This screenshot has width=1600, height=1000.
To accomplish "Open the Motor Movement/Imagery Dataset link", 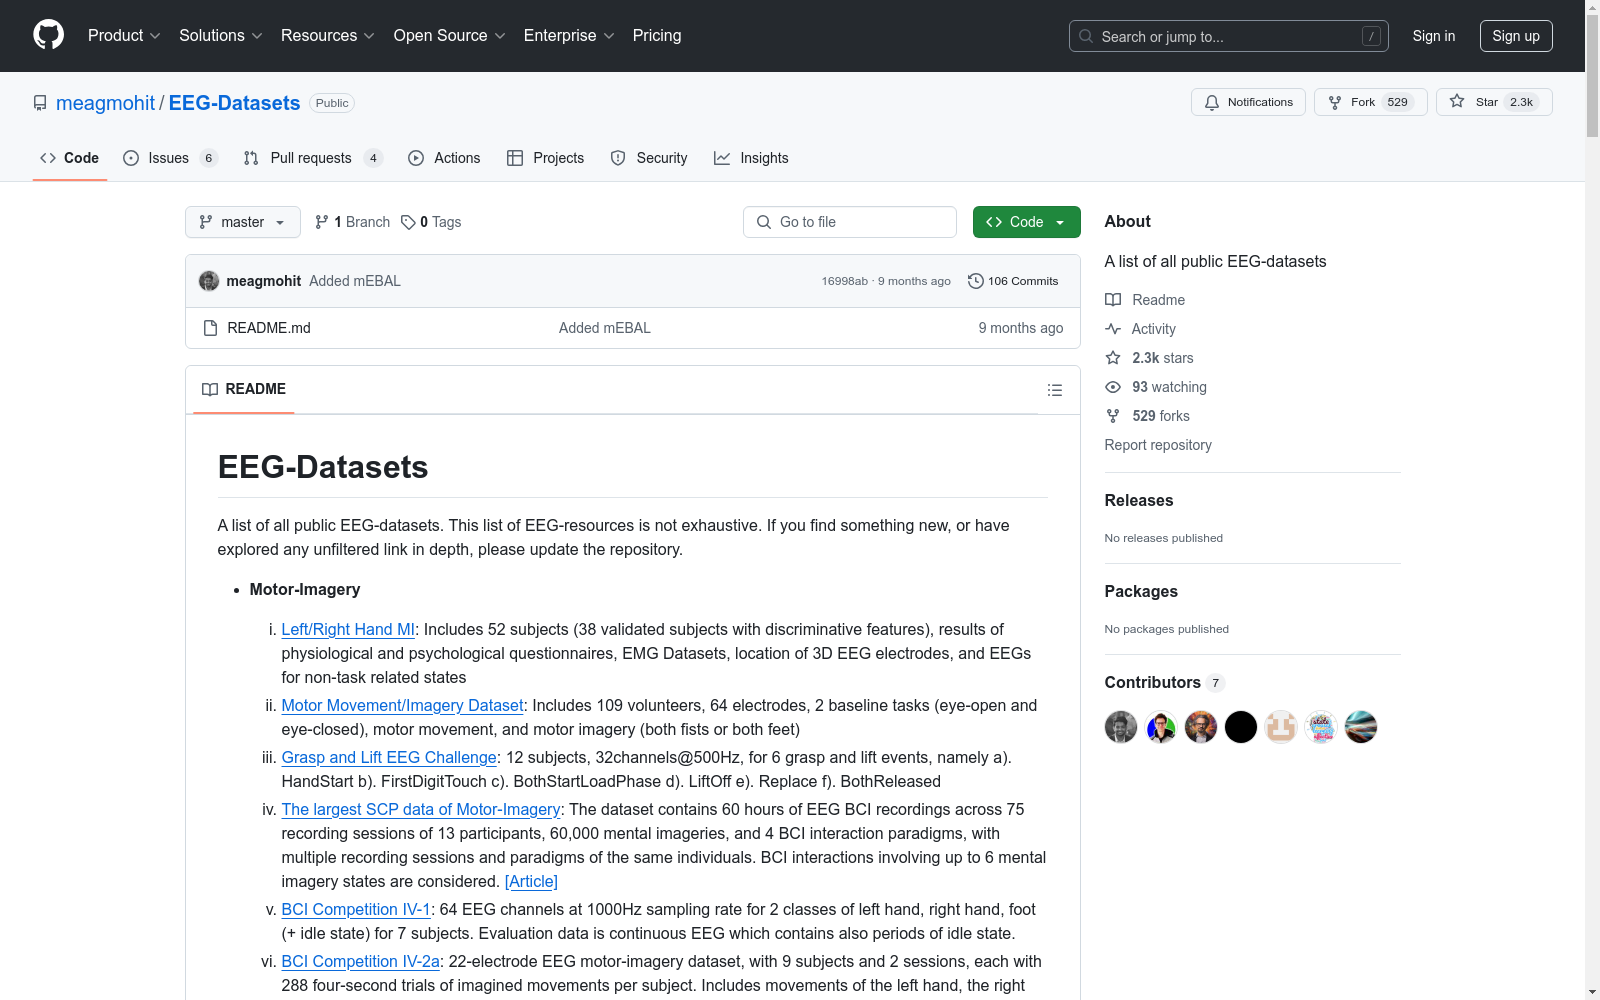I will point(402,705).
